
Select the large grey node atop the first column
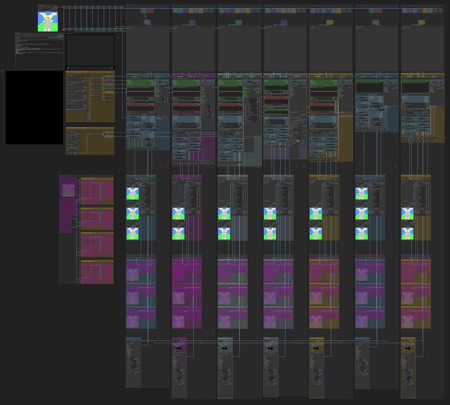point(148,49)
